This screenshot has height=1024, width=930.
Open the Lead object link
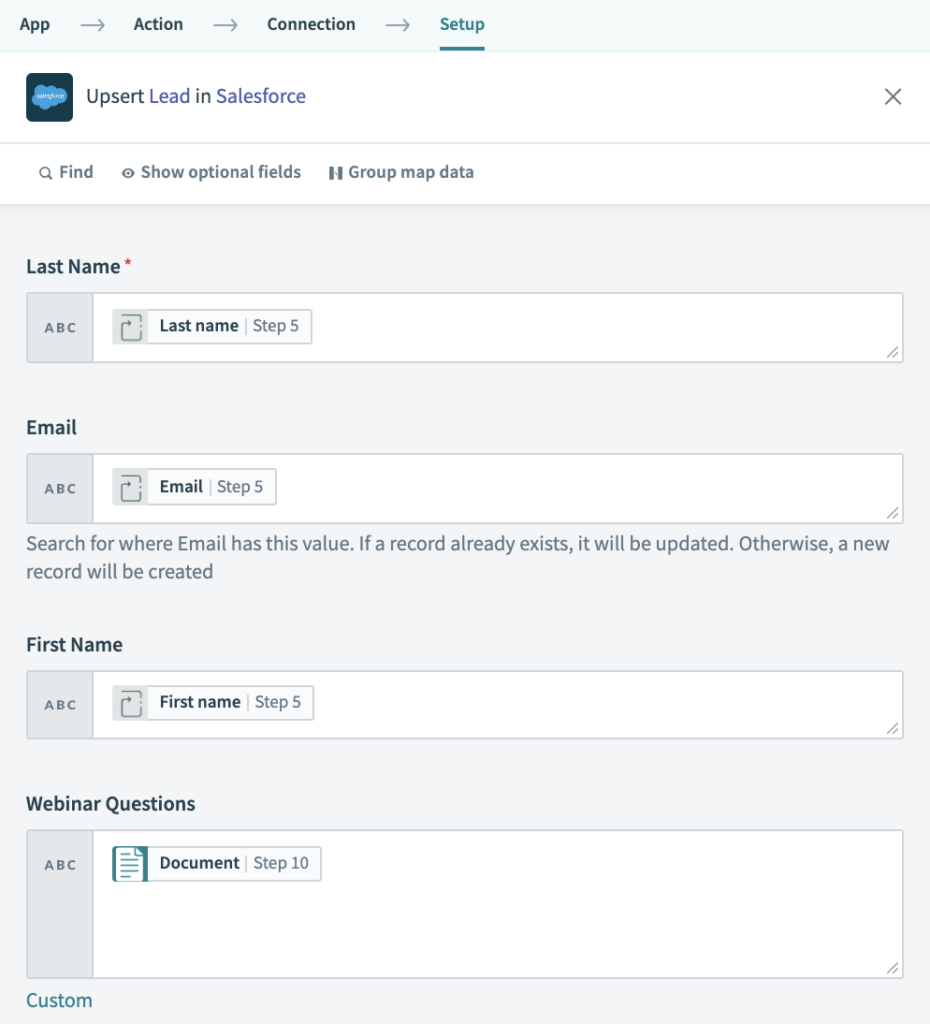174,96
